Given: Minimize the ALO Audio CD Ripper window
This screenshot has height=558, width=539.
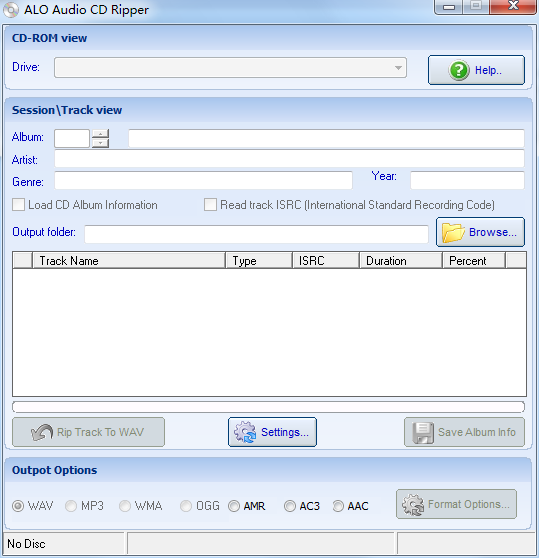Looking at the screenshot, I should tap(449, 6).
